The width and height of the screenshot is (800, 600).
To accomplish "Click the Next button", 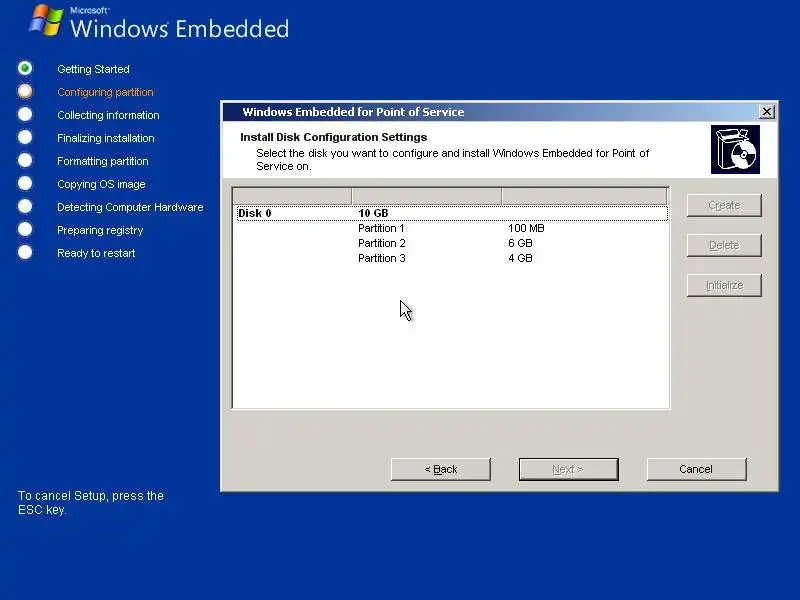I will [x=568, y=469].
